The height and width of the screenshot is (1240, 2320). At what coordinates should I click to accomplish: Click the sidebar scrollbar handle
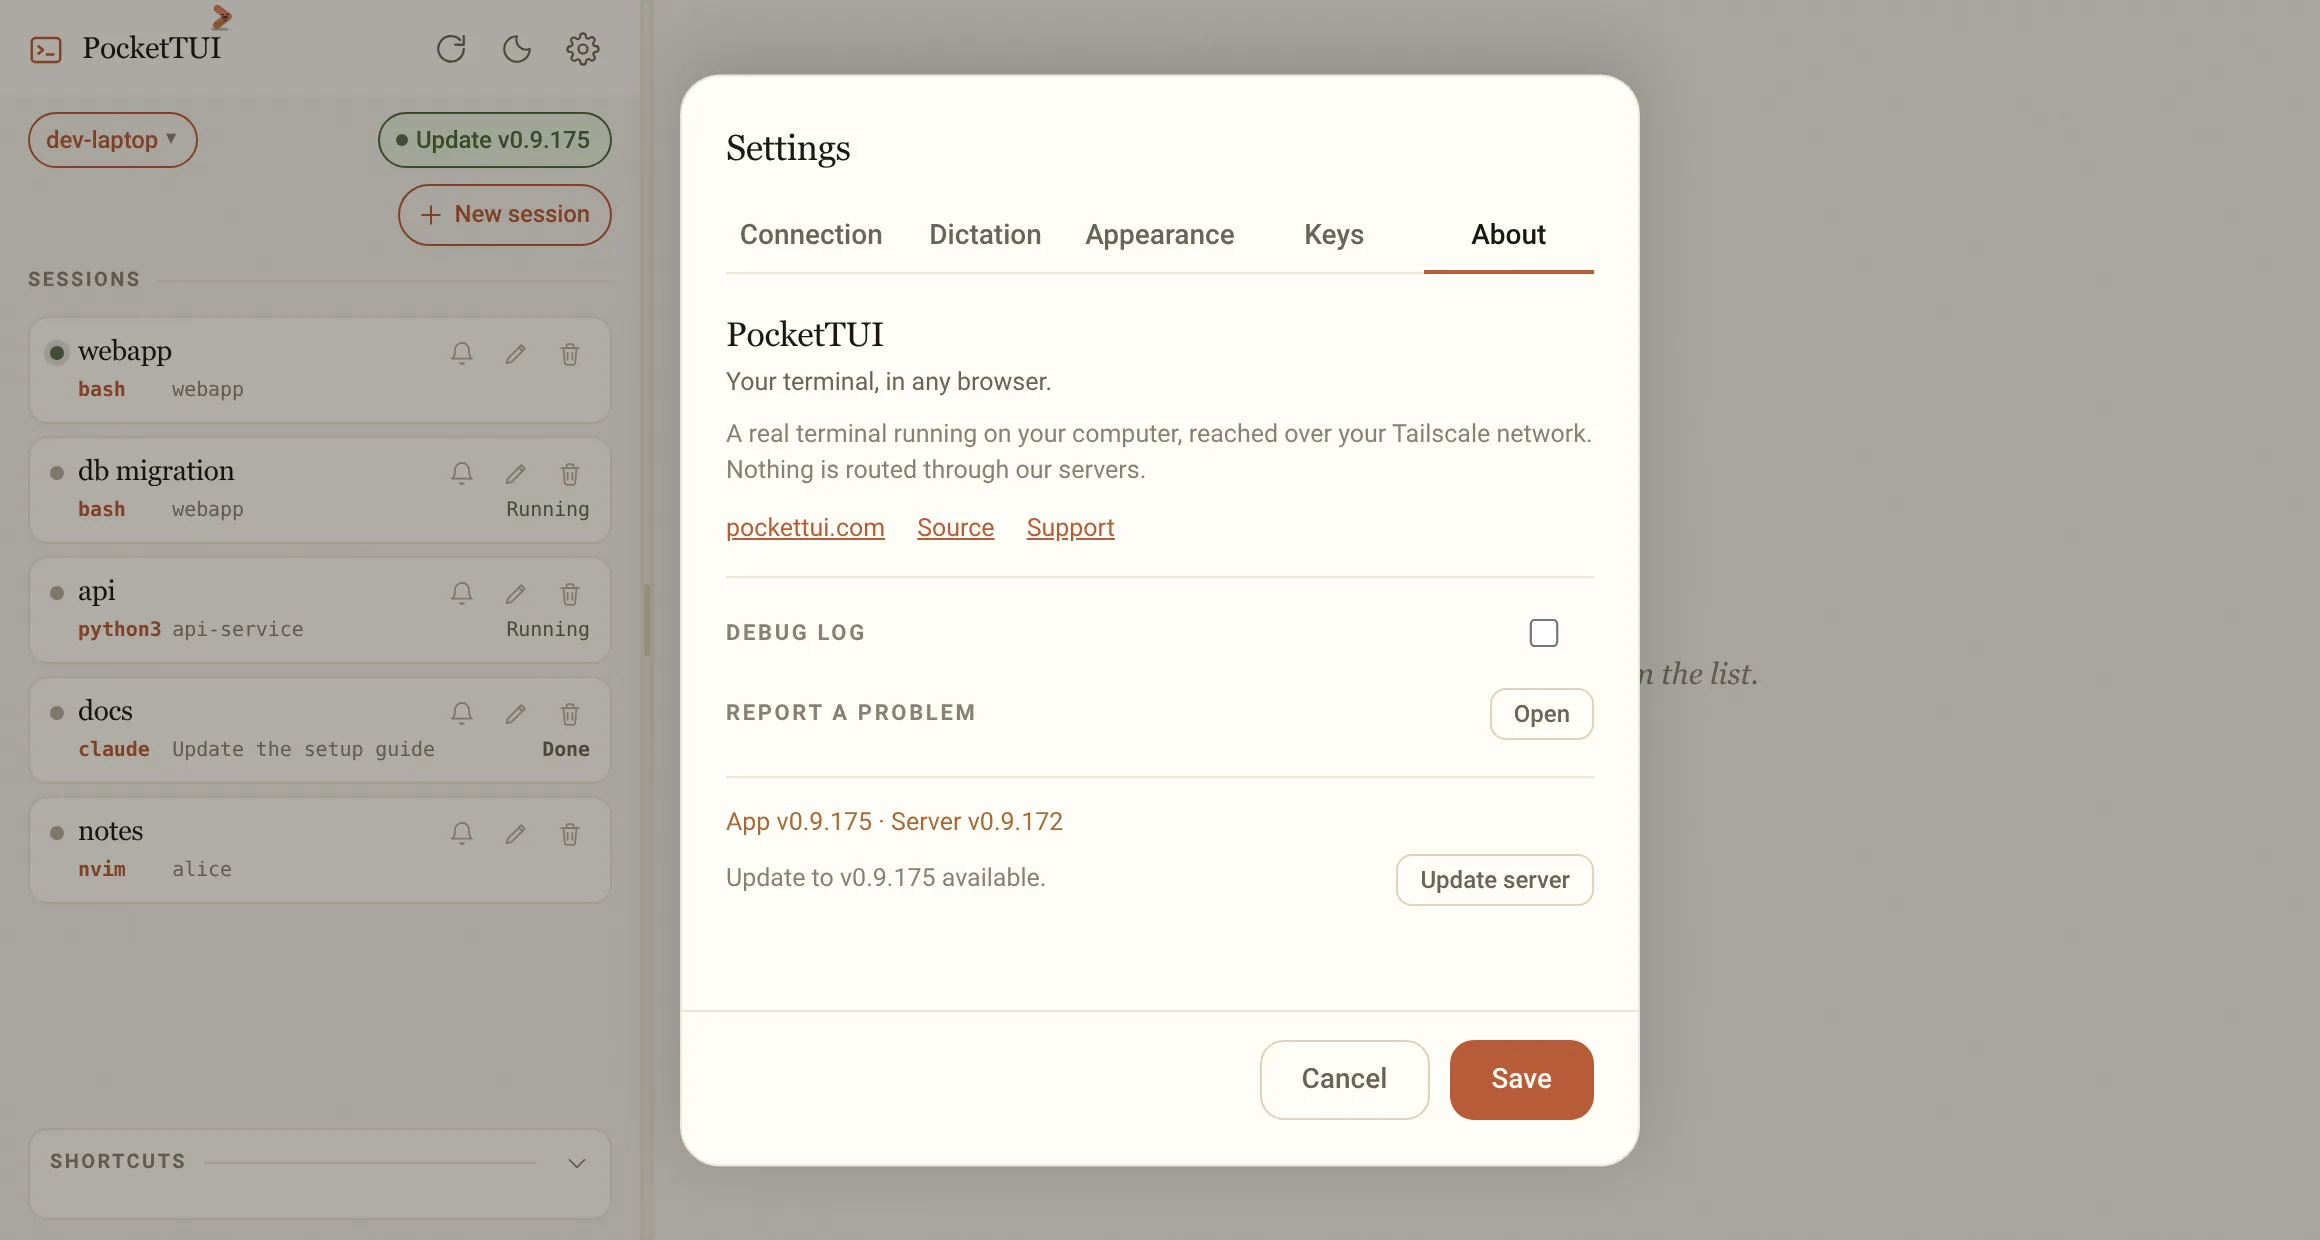pyautogui.click(x=647, y=620)
